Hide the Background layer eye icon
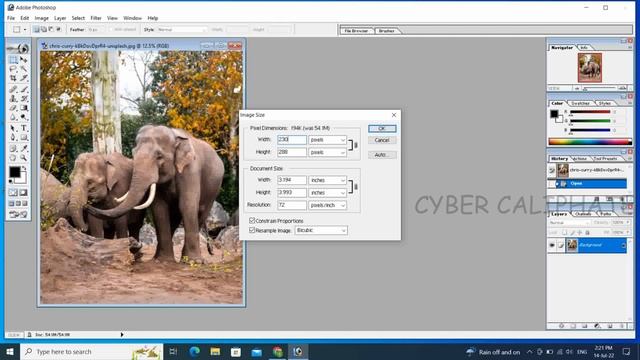The image size is (640, 360). (552, 245)
